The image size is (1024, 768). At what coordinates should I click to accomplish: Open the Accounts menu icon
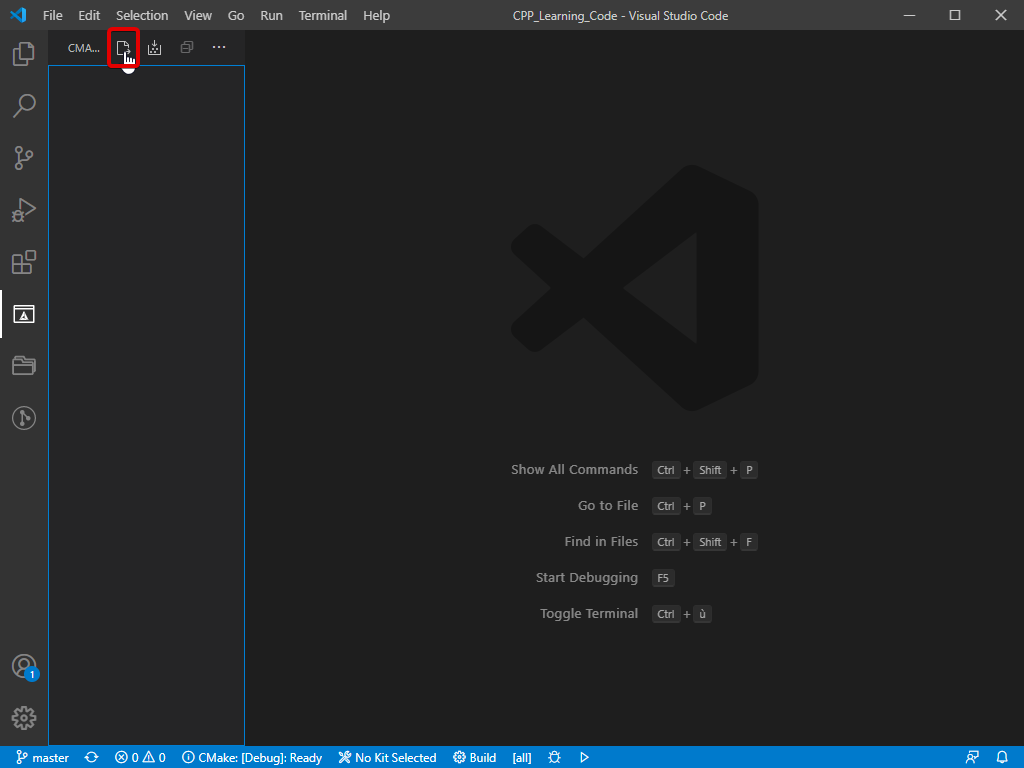pyautogui.click(x=25, y=667)
